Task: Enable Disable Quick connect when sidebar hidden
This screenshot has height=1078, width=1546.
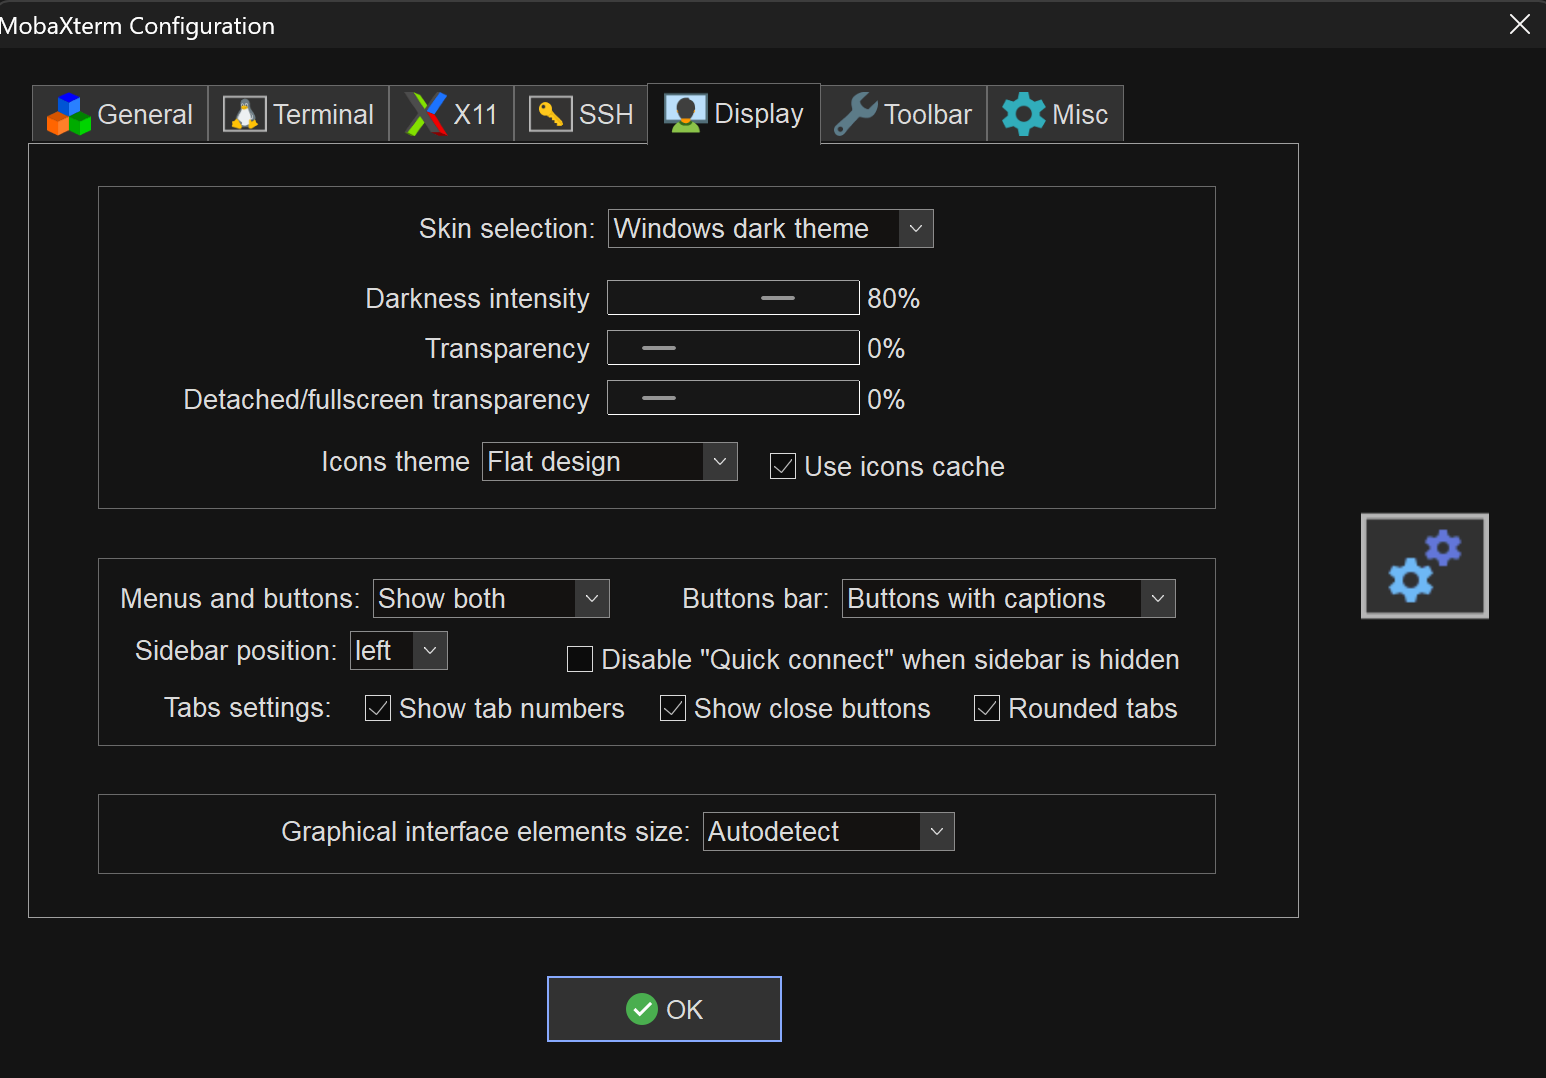Action: click(580, 659)
